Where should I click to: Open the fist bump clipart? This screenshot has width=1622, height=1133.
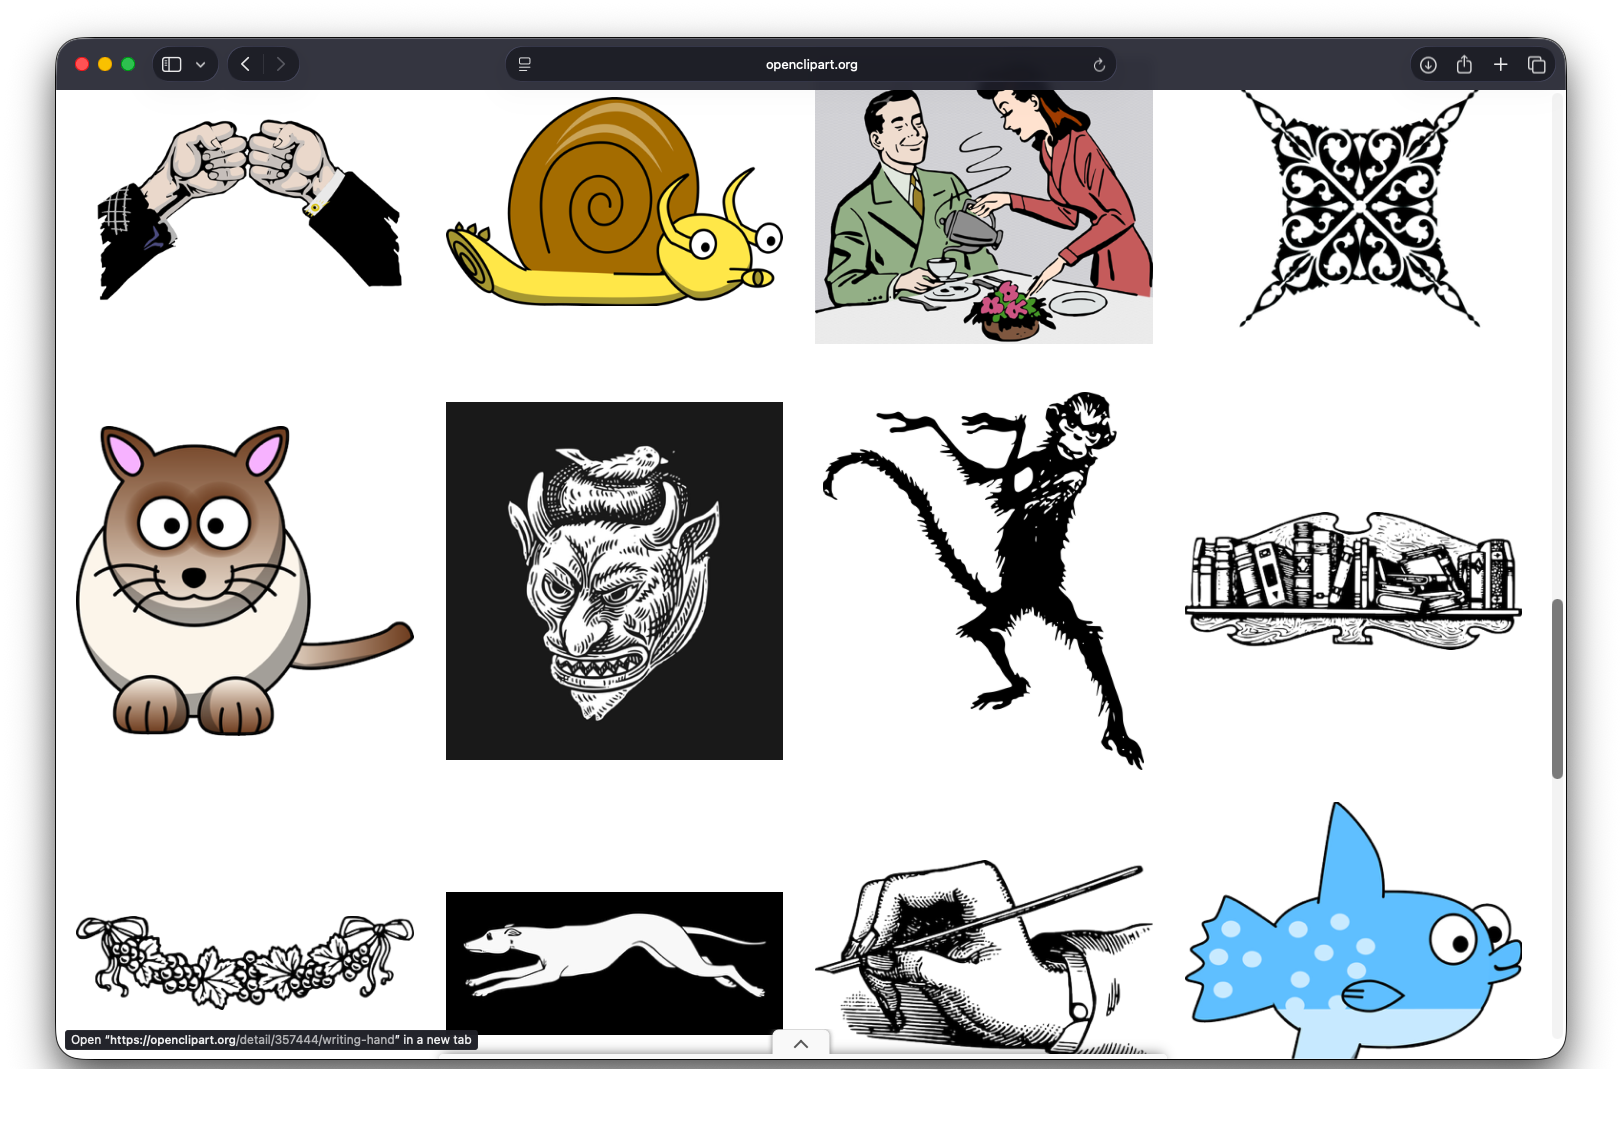point(249,209)
